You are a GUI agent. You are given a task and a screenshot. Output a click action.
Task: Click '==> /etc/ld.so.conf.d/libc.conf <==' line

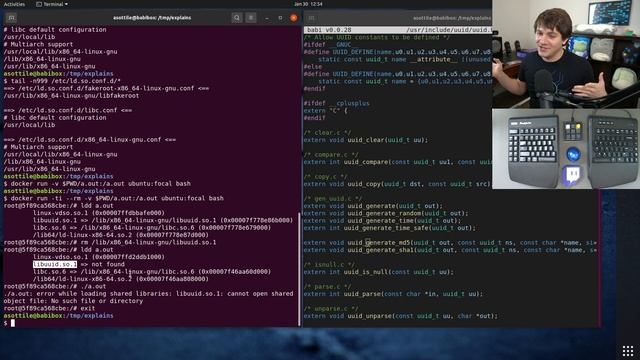click(x=67, y=110)
